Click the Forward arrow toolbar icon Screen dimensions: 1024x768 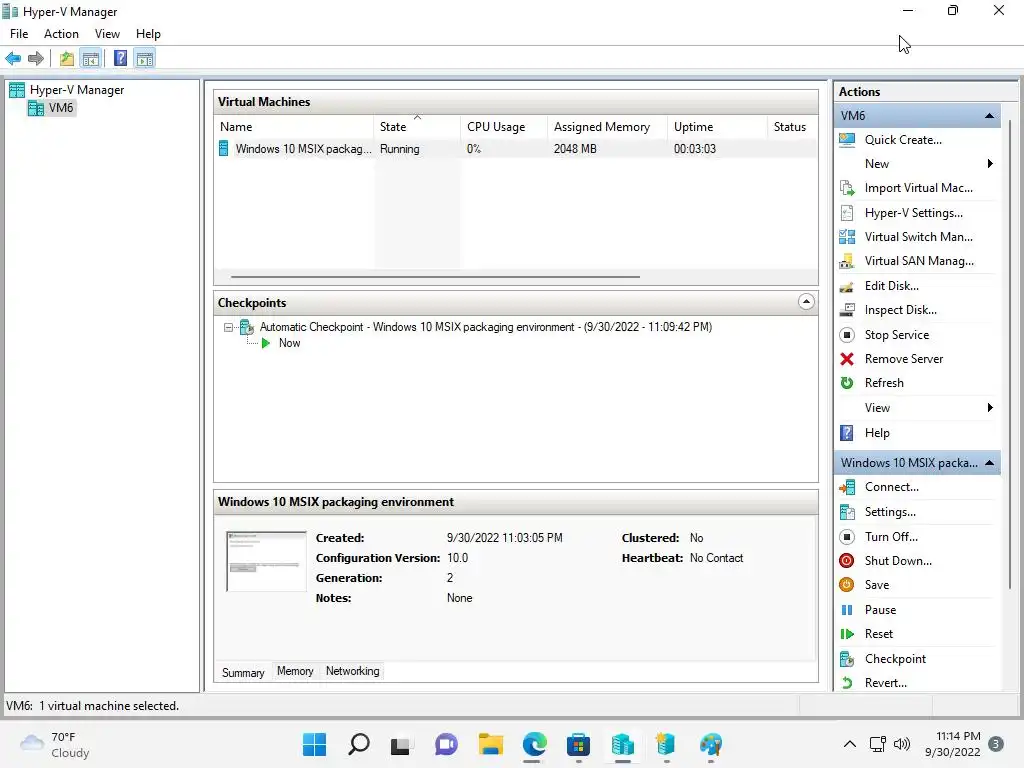click(36, 59)
